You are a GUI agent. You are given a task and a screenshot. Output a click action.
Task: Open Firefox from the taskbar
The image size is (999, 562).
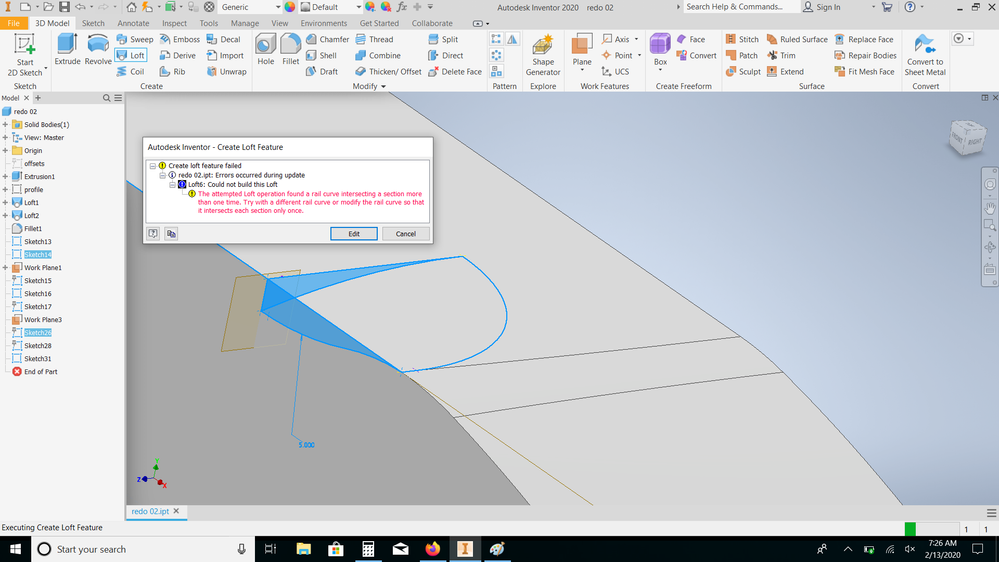[x=433, y=549]
